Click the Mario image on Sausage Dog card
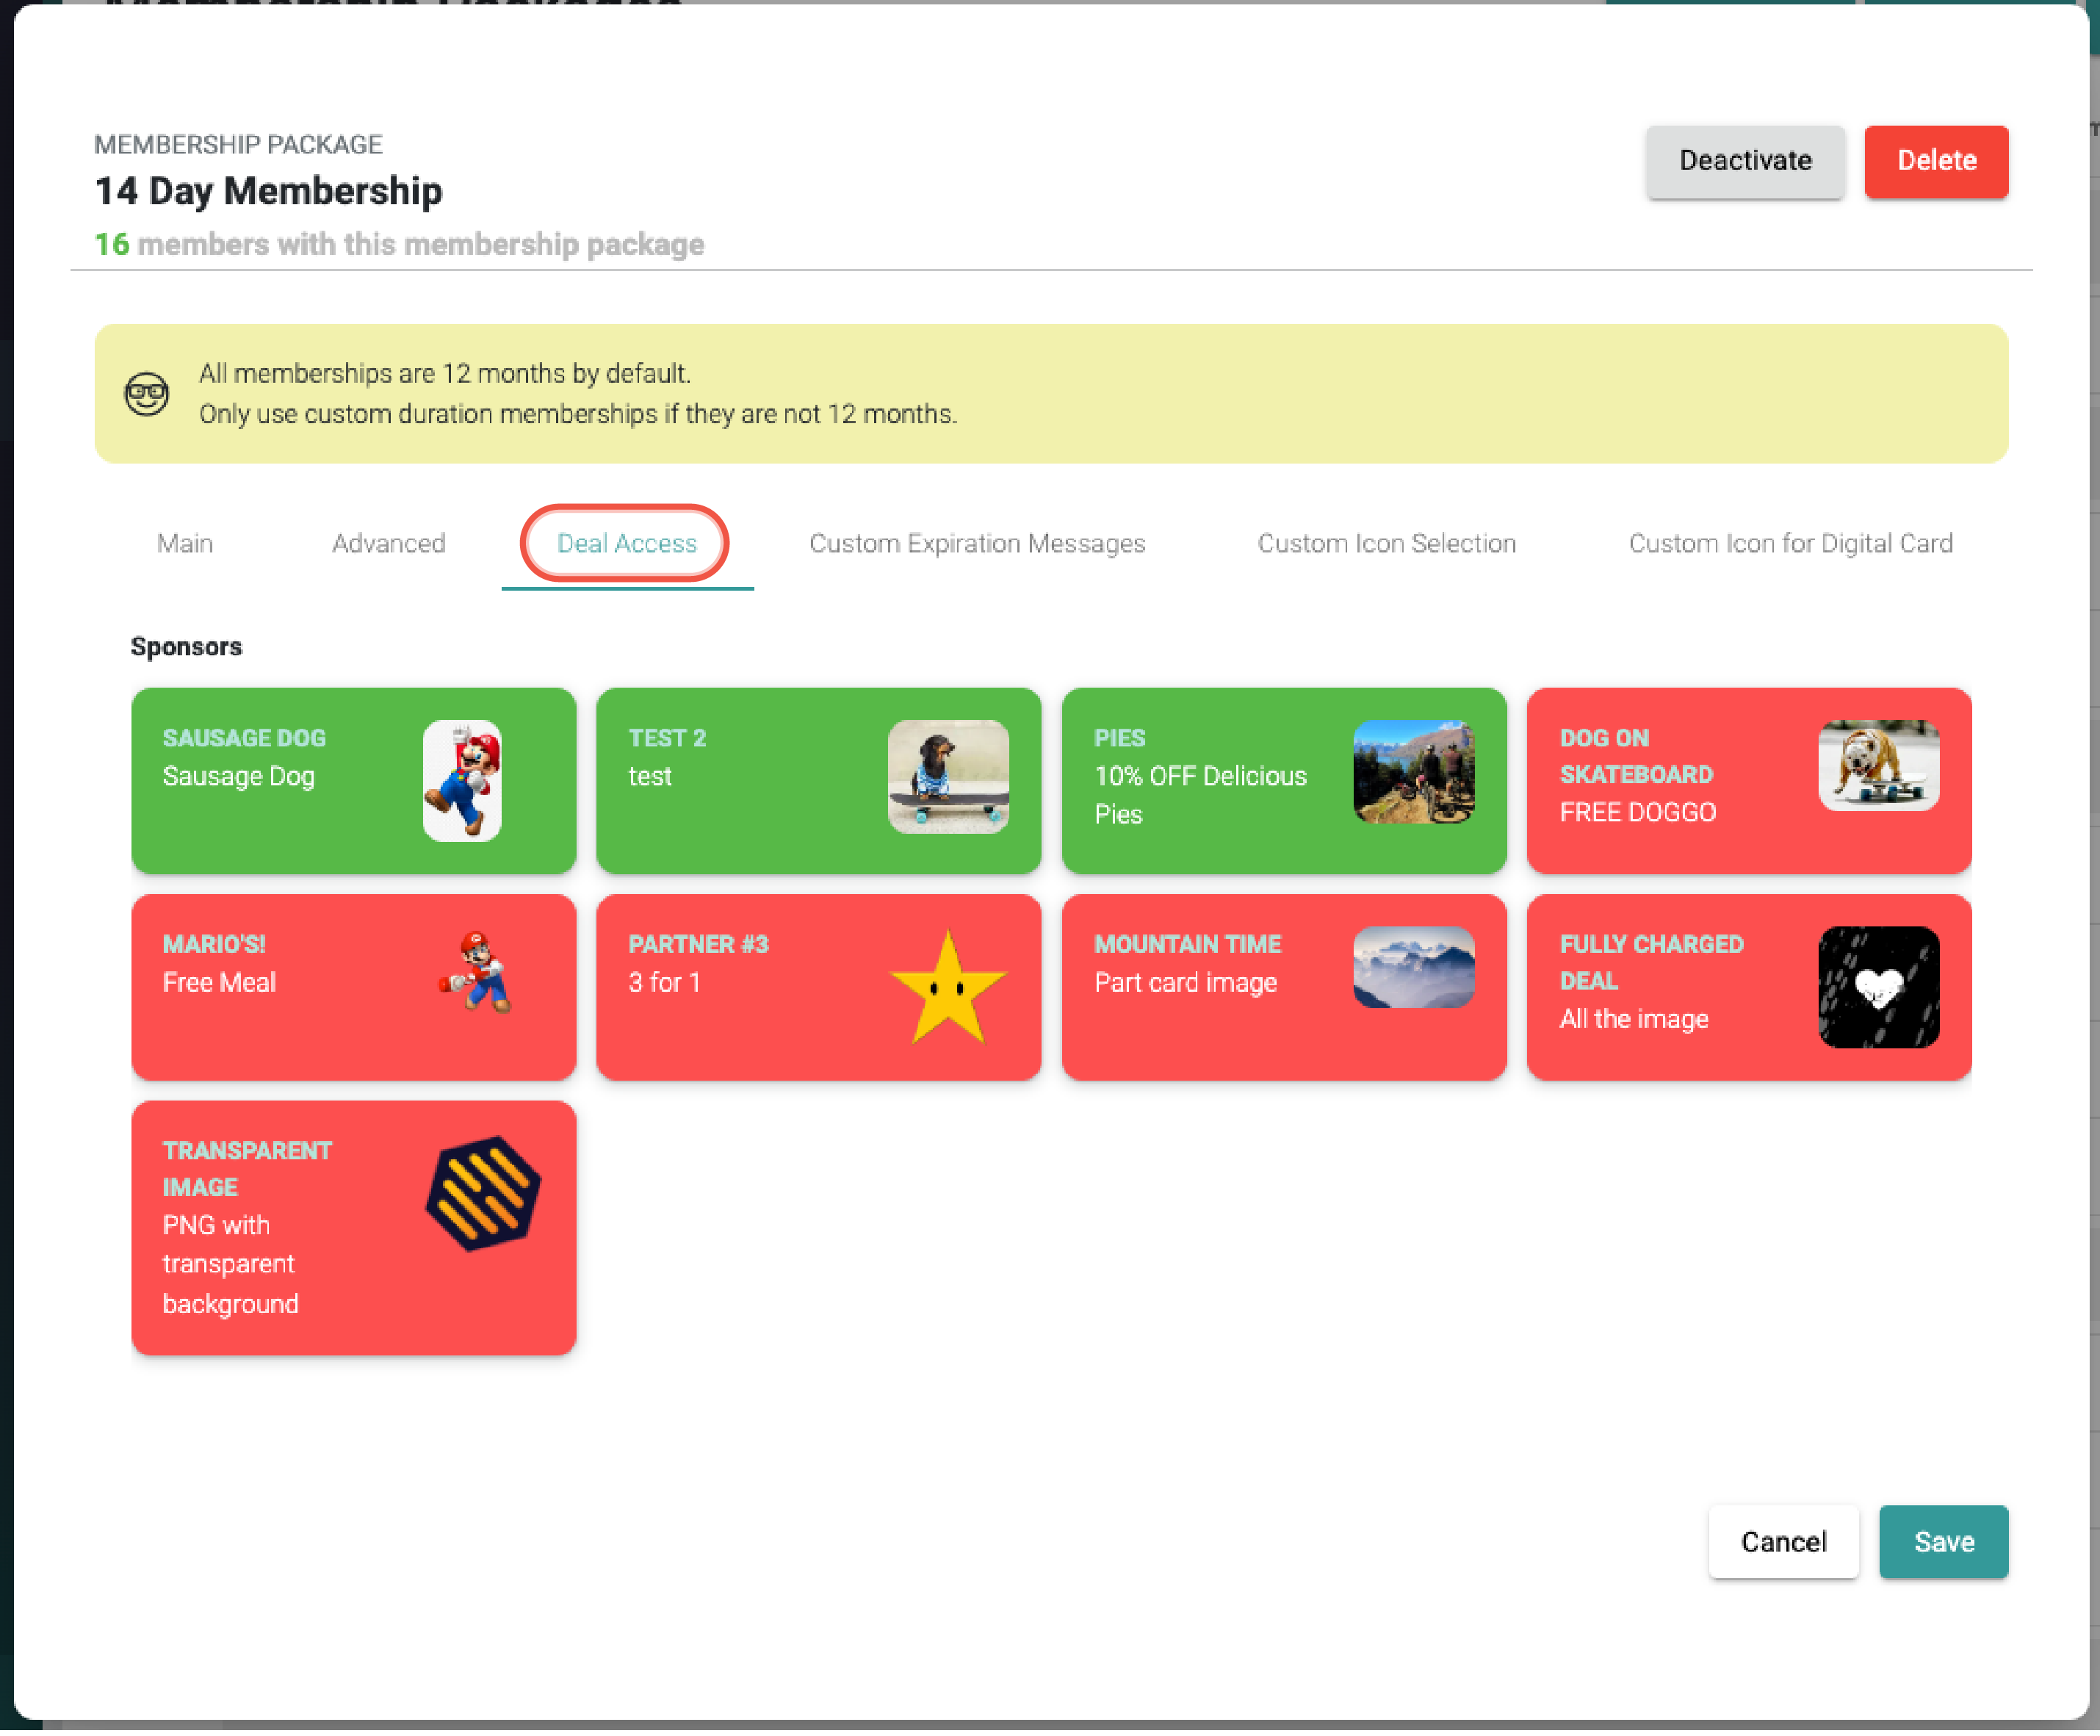The width and height of the screenshot is (2100, 1736). point(462,781)
